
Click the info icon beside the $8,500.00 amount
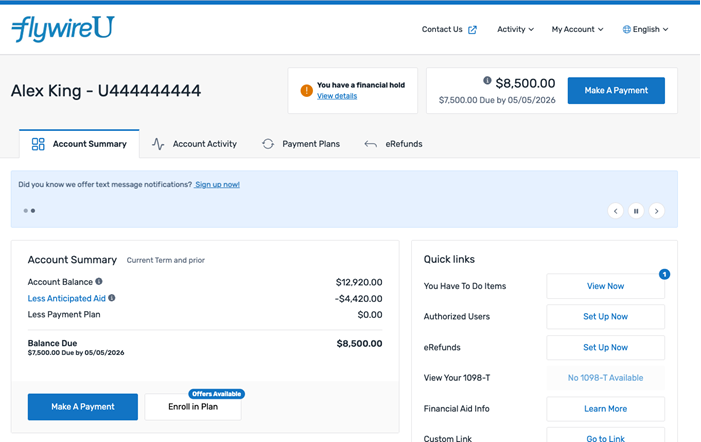click(487, 80)
